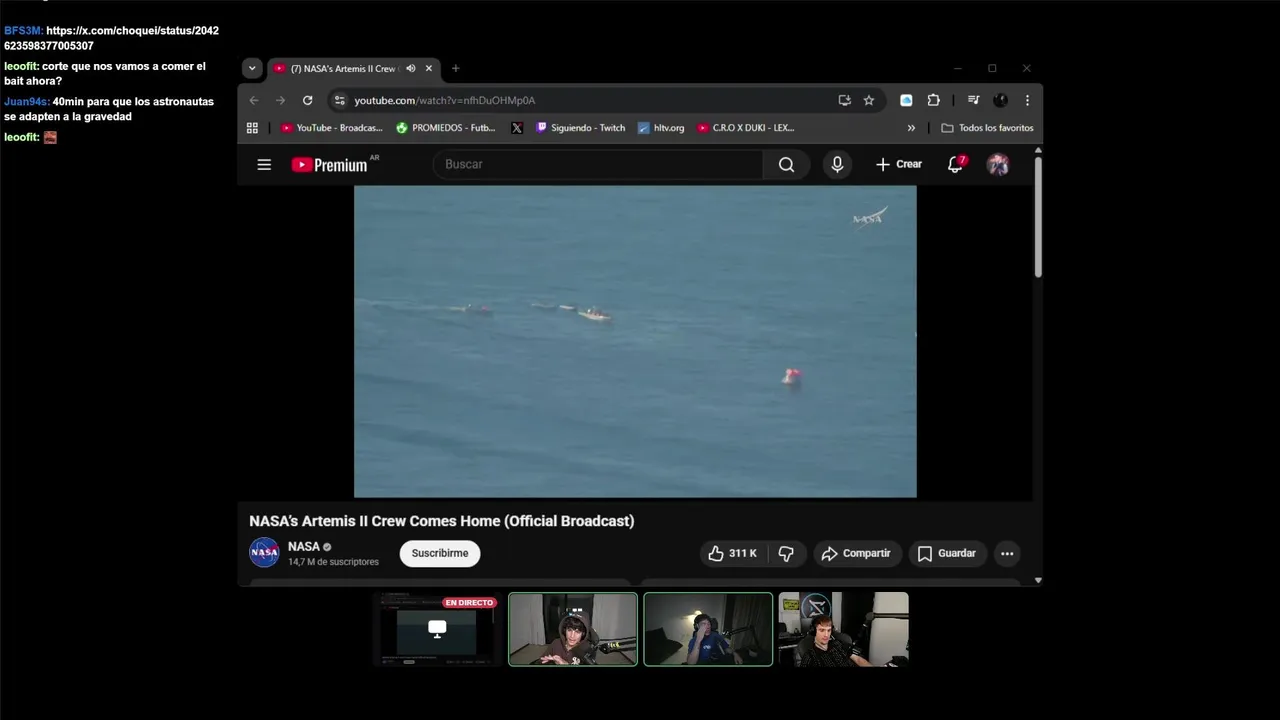Open PROMIEDOS - Futb... bookmark

pos(446,128)
